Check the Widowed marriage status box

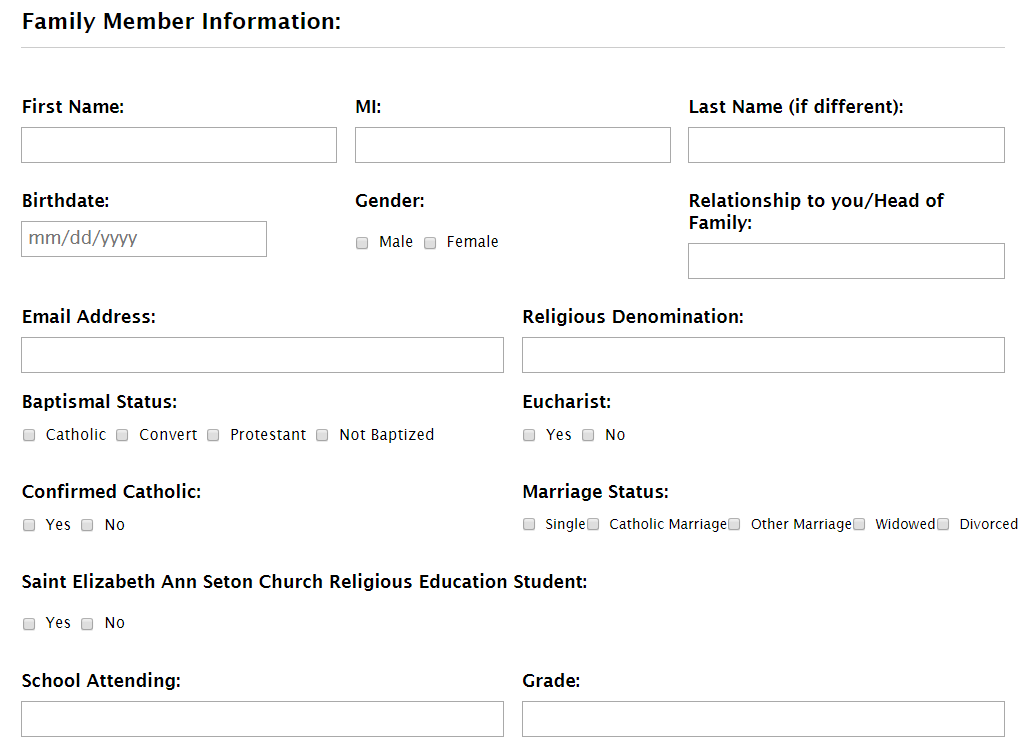(x=859, y=524)
